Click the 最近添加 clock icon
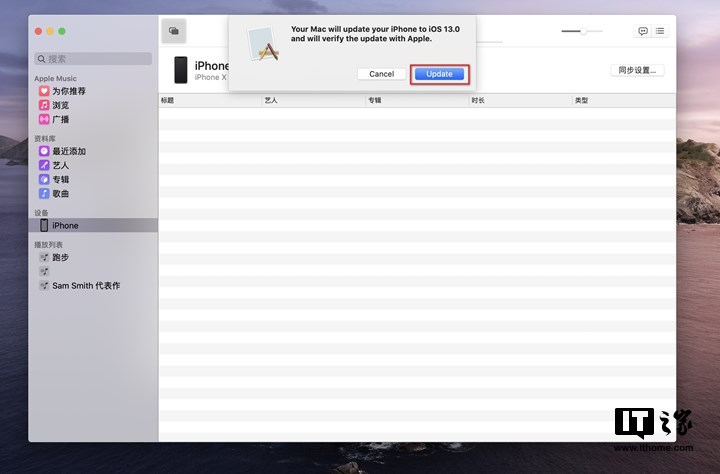Screen dimensions: 720x474 pyautogui.click(x=44, y=151)
